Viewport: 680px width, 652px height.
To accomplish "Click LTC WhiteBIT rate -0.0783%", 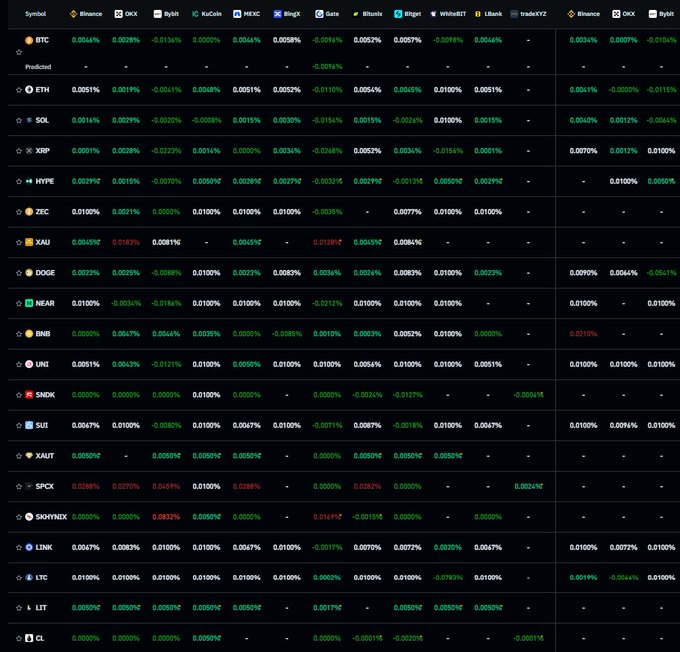I will pyautogui.click(x=448, y=577).
